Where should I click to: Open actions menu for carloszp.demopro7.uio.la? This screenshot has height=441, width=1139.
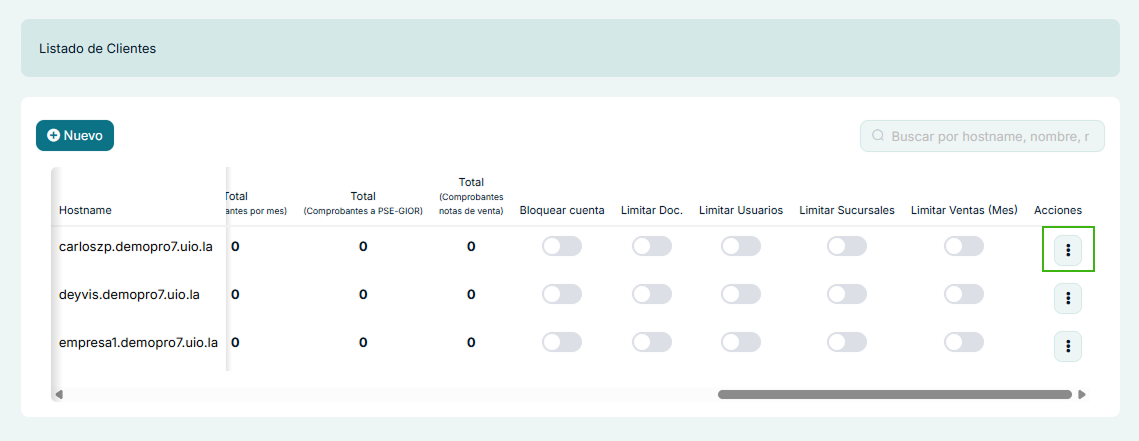pyautogui.click(x=1068, y=249)
